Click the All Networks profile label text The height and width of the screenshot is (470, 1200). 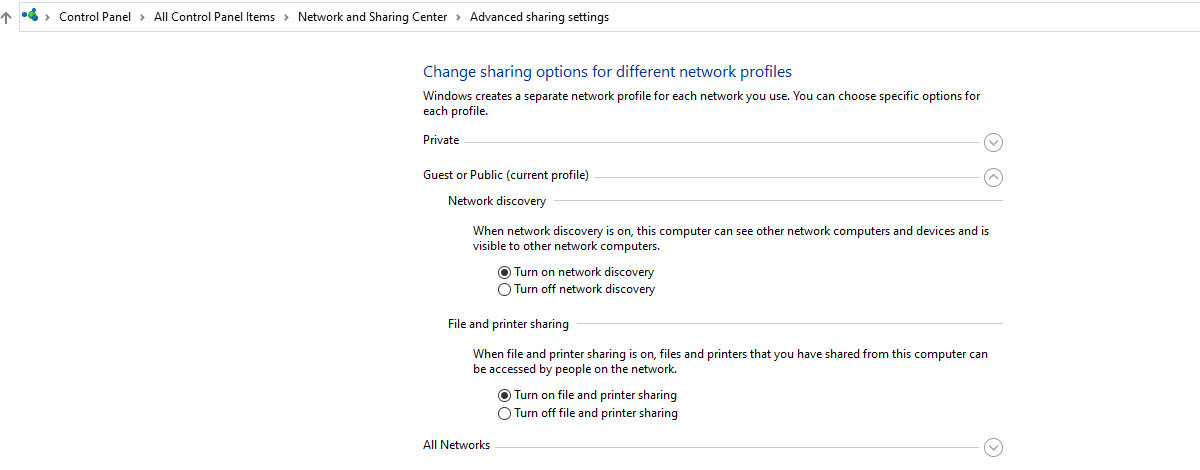[x=456, y=445]
